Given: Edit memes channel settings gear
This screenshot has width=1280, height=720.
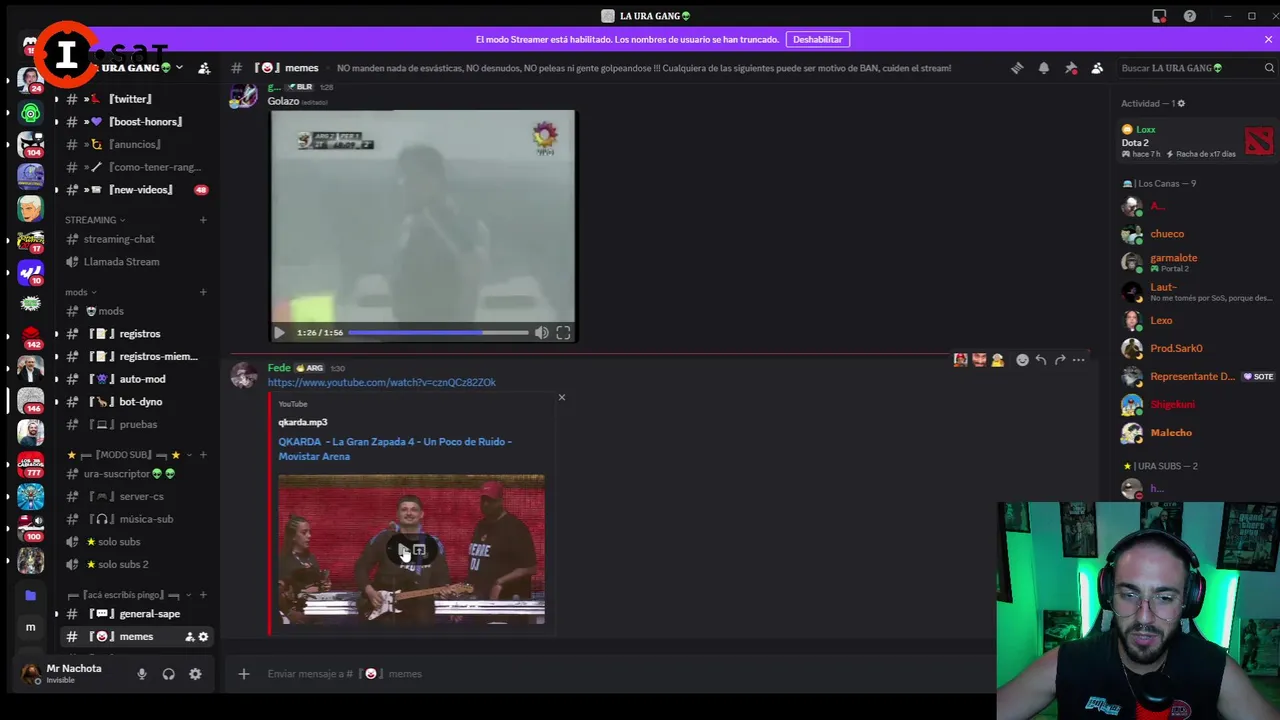Looking at the screenshot, I should coord(203,637).
